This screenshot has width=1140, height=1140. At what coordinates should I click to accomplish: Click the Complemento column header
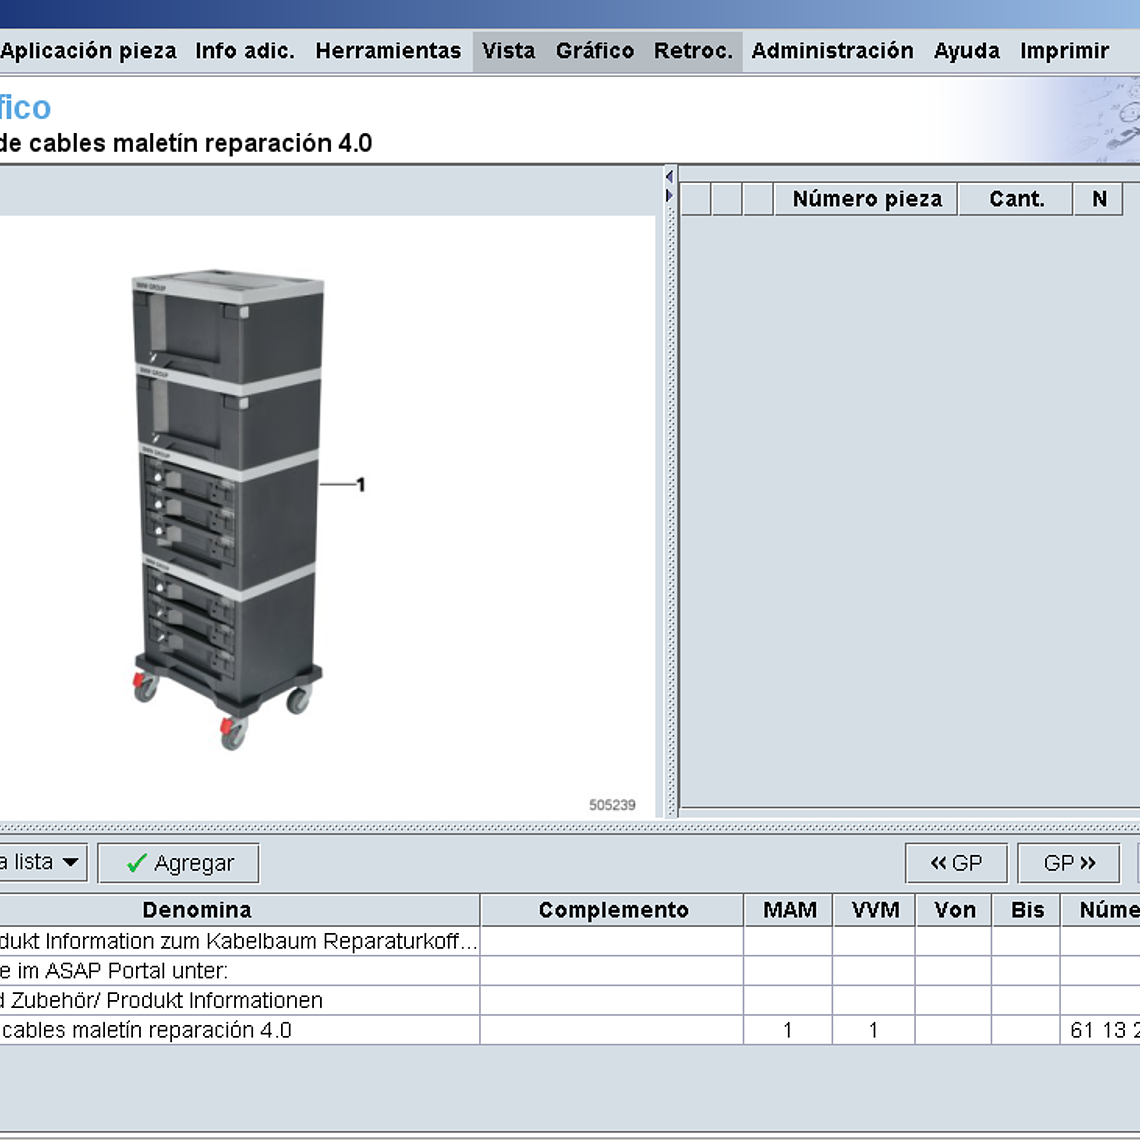(x=612, y=910)
